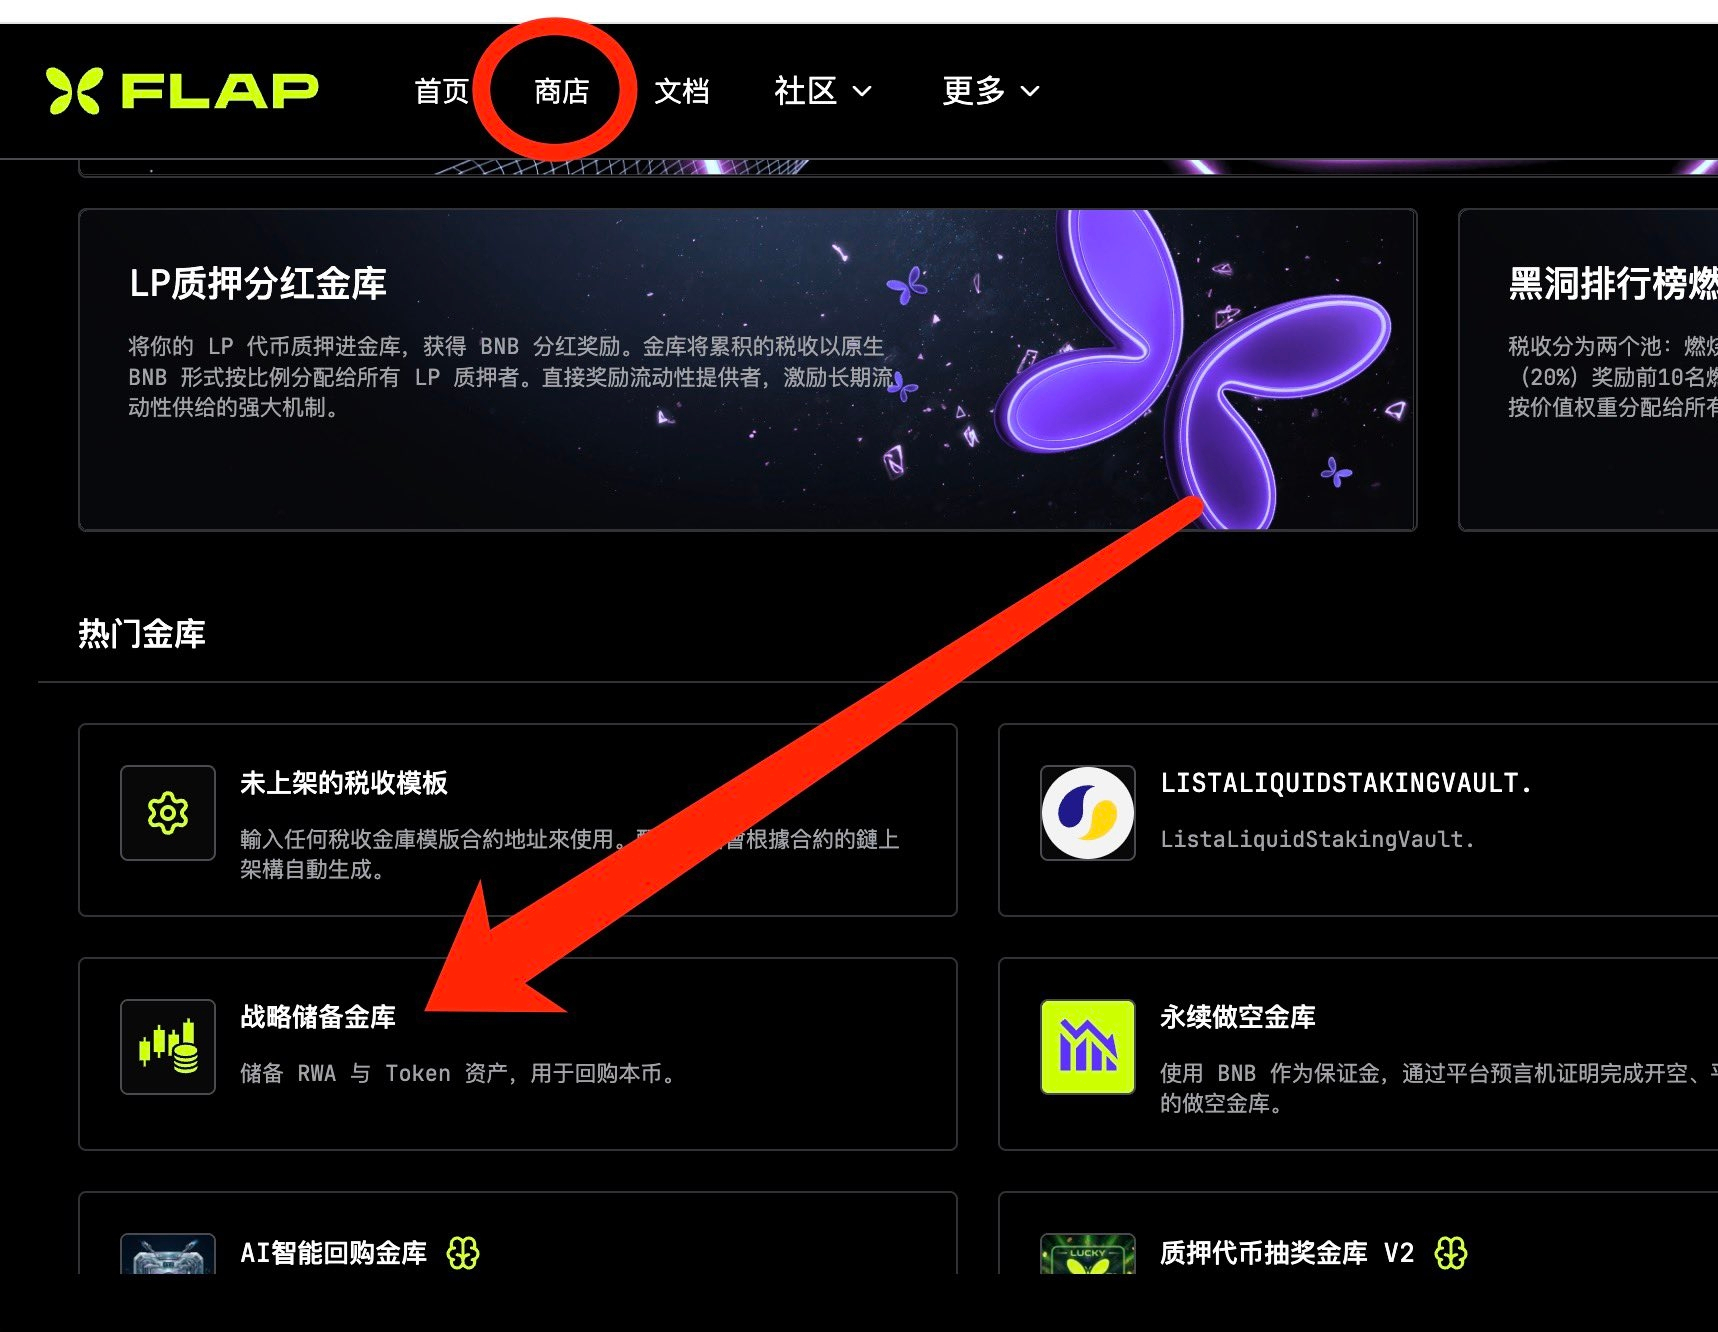Select the 未上架的税收模板 vault title
This screenshot has height=1332, width=1718.
click(344, 783)
